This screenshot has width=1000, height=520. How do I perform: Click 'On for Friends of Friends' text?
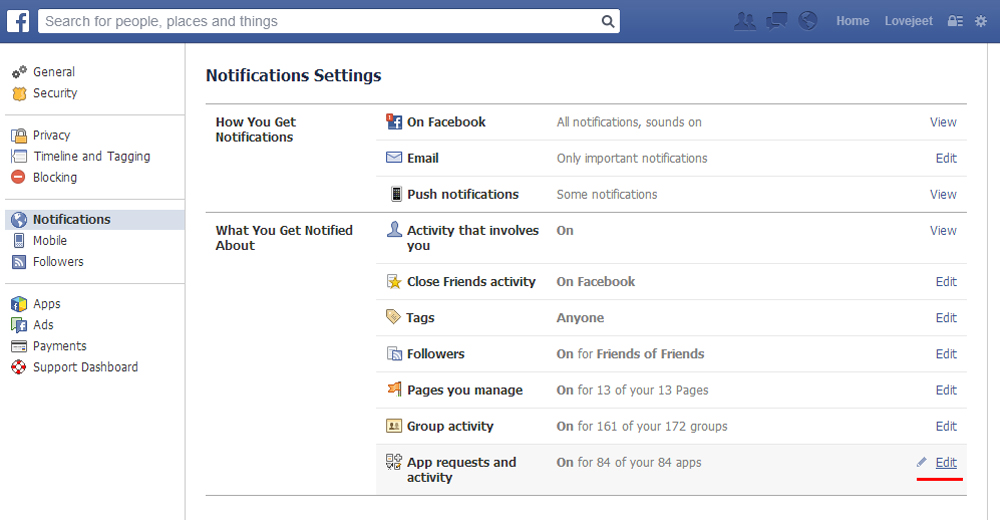click(x=630, y=353)
